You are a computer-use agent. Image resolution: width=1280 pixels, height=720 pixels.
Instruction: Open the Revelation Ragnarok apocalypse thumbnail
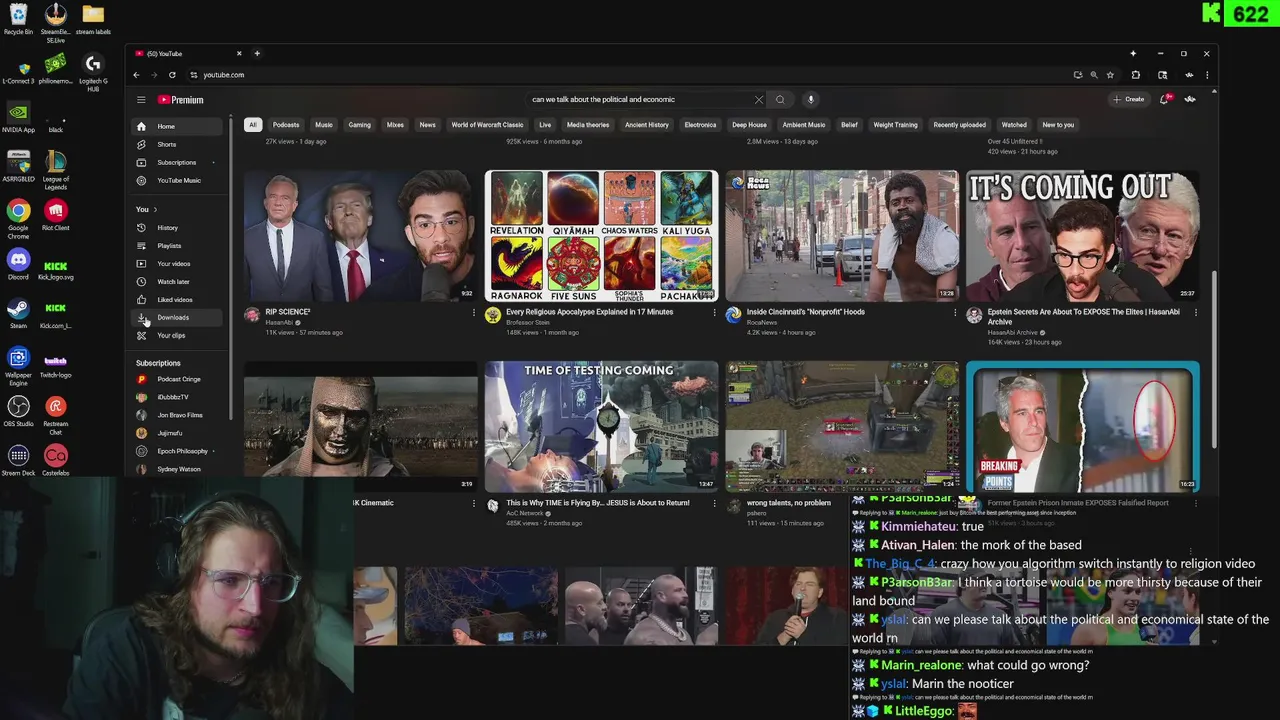(601, 236)
